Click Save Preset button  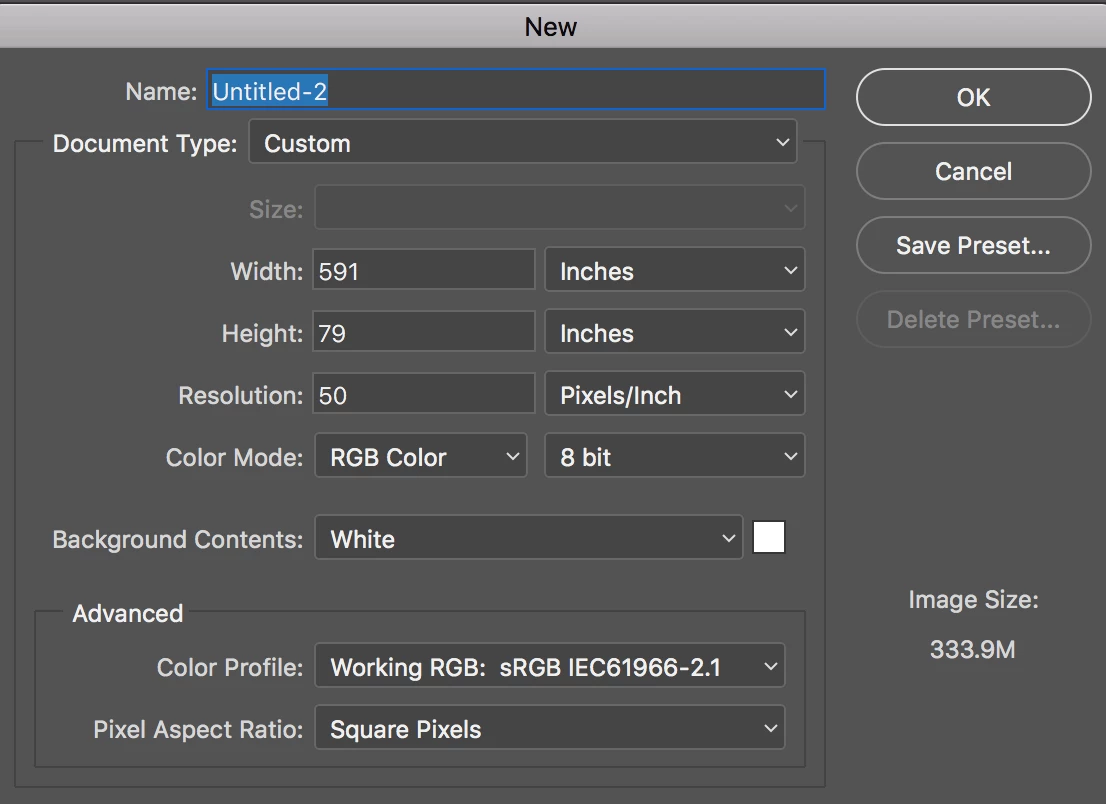coord(973,245)
